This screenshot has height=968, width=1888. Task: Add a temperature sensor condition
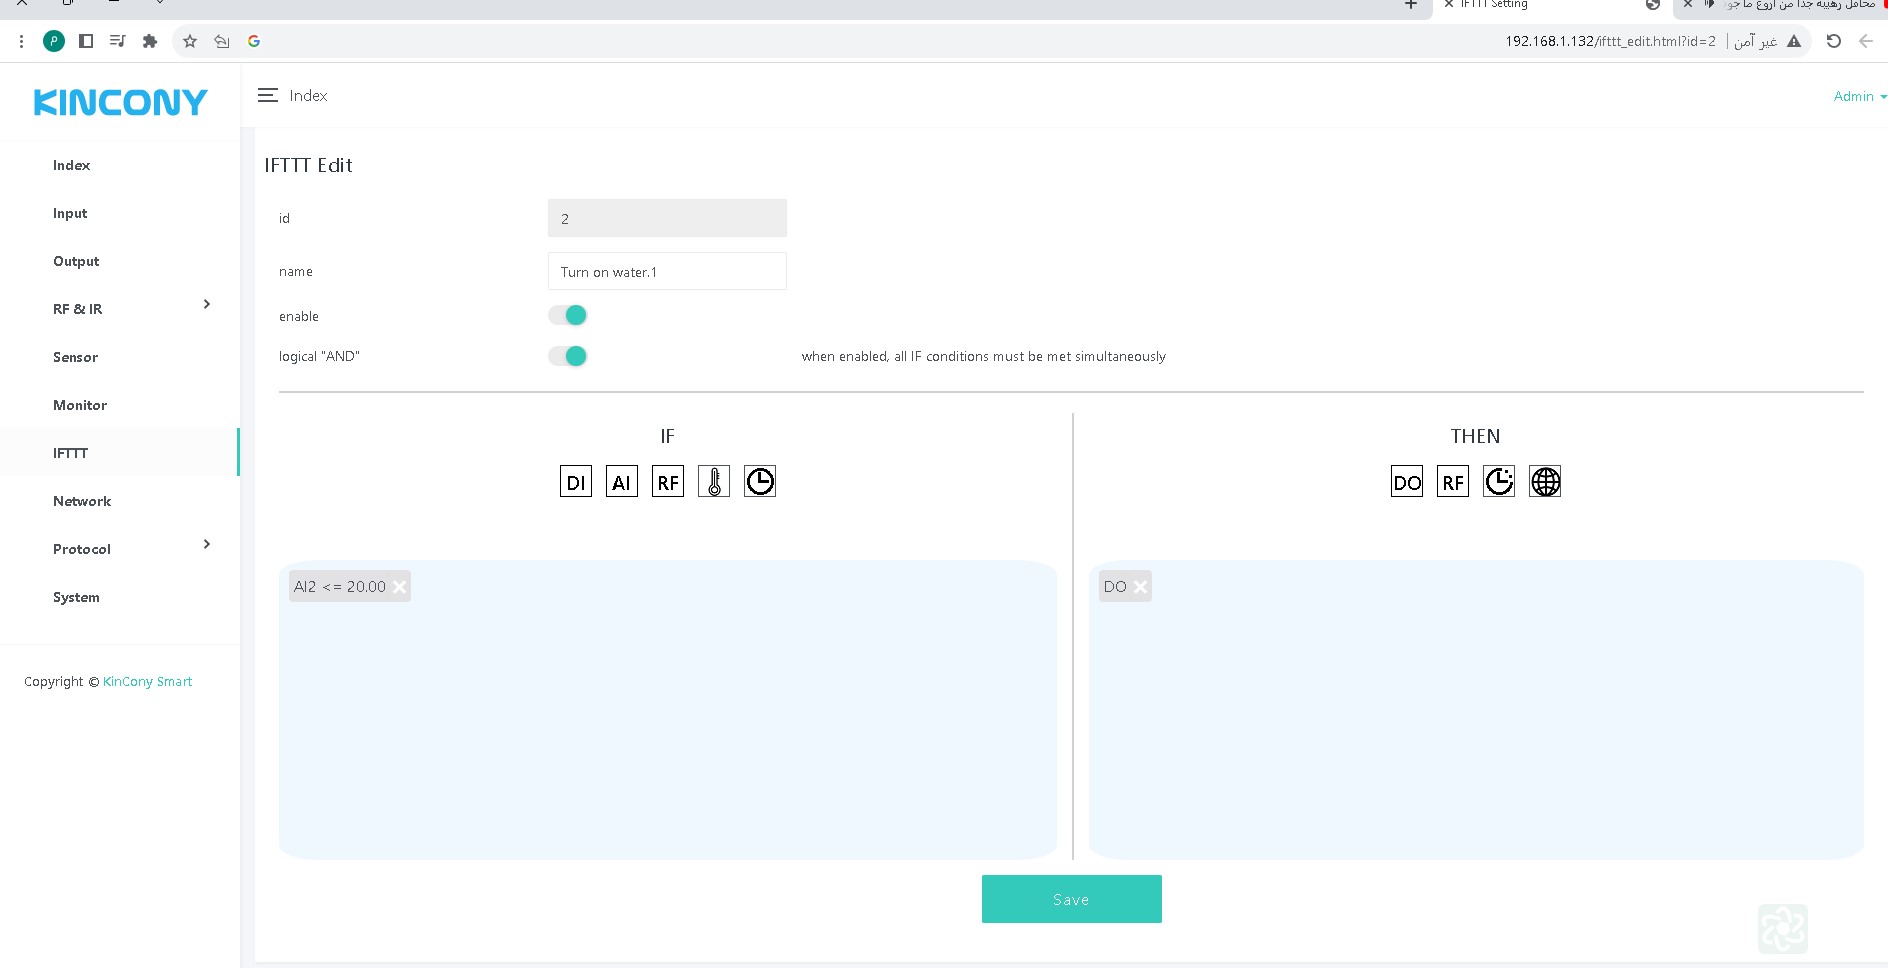713,482
